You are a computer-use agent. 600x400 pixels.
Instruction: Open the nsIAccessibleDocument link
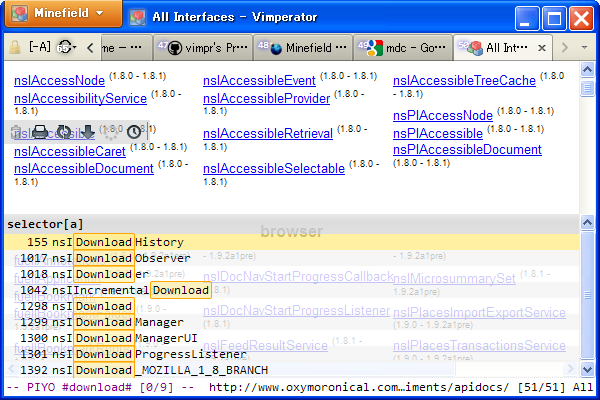pos(84,168)
